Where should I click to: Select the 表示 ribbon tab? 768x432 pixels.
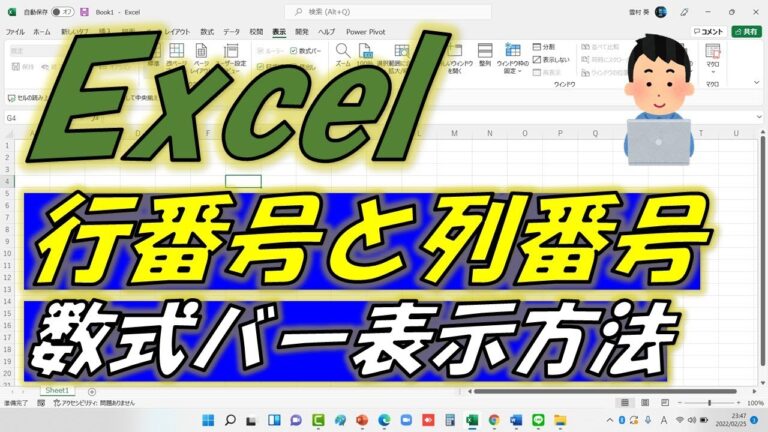279,32
